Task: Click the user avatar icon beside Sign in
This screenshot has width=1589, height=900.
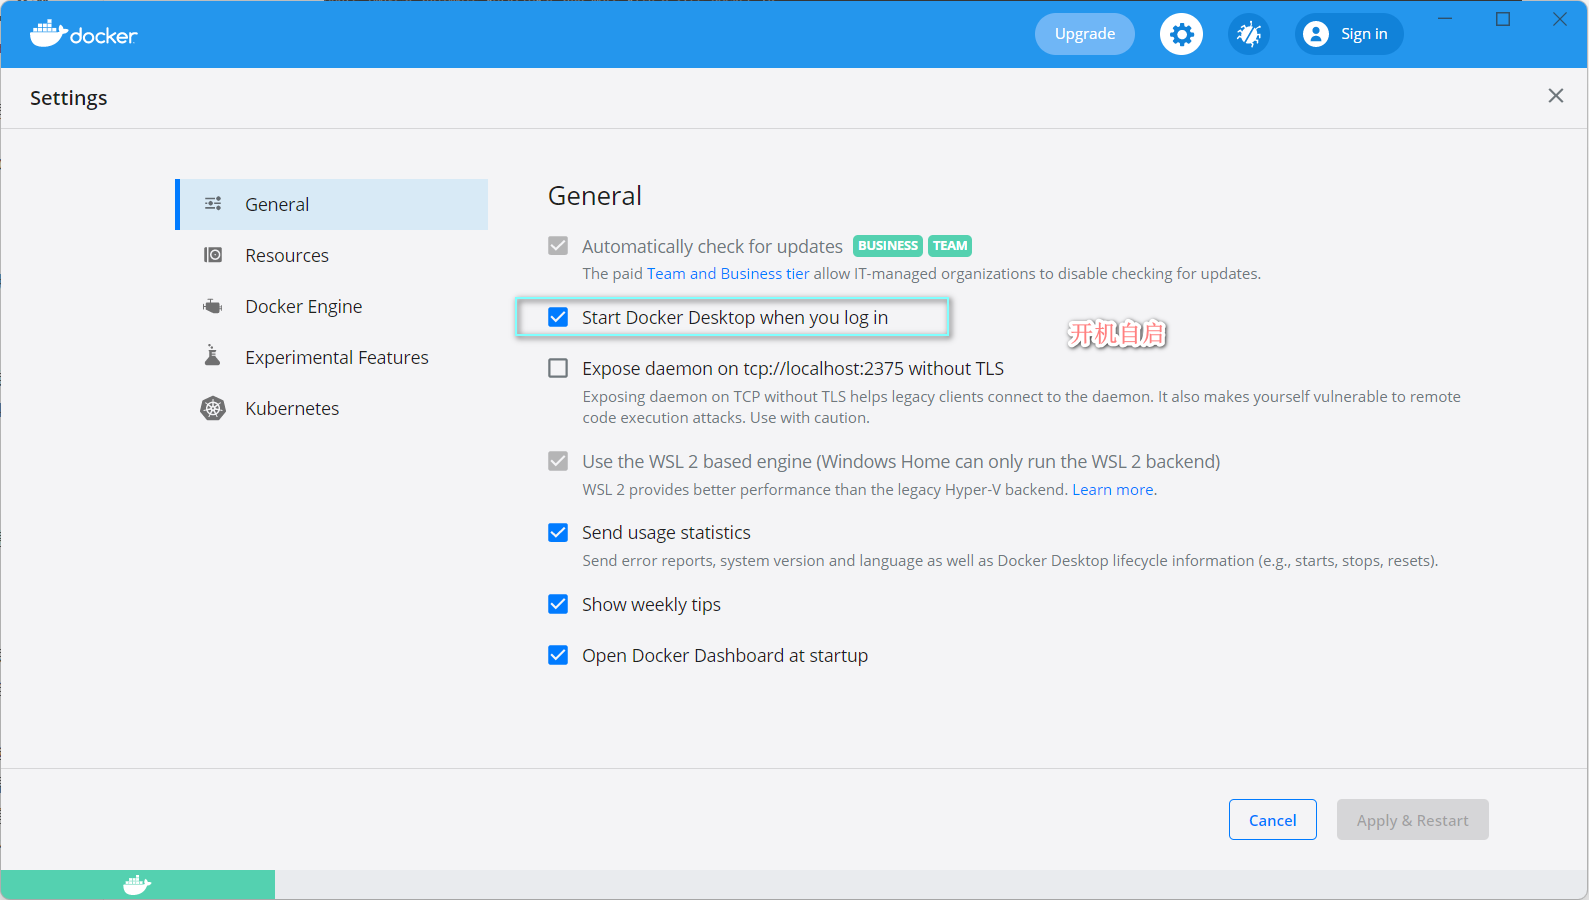Action: coord(1316,34)
